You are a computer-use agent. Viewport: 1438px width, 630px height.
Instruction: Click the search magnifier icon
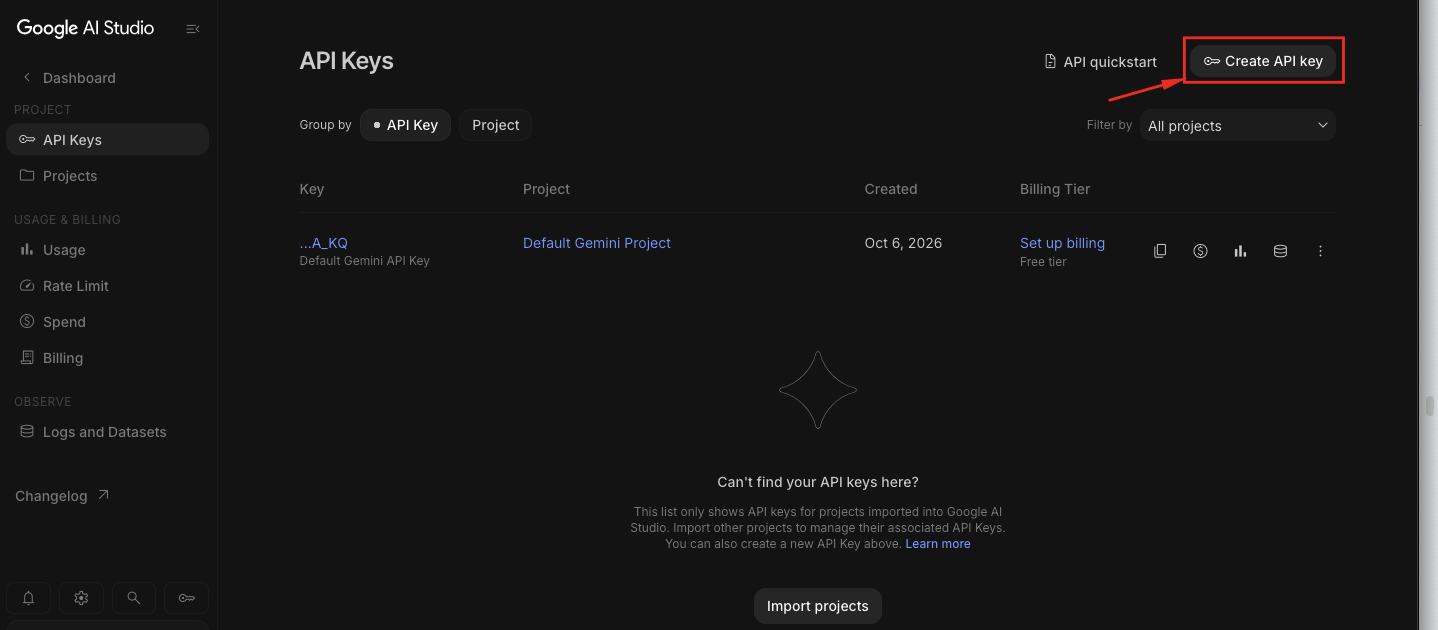133,598
